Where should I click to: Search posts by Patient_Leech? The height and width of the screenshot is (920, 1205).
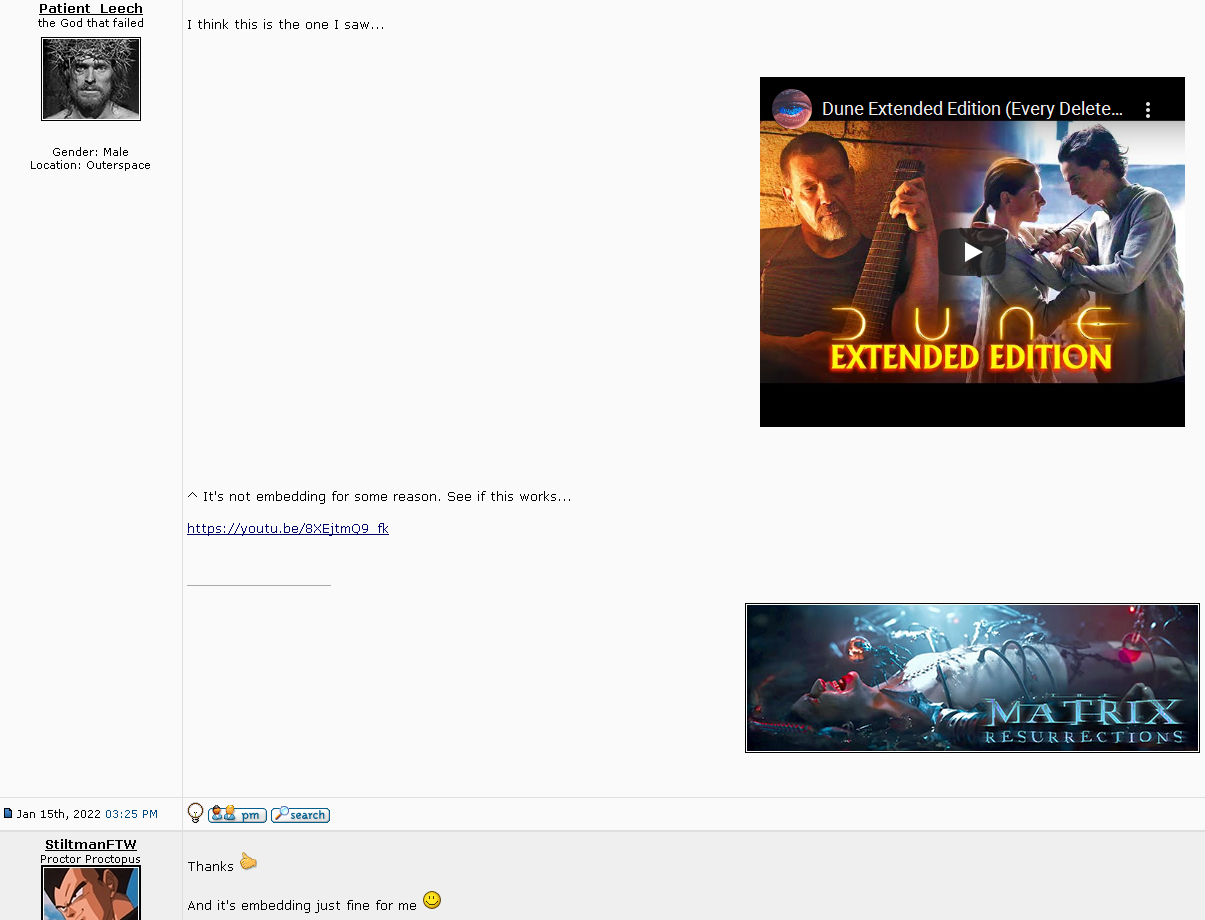coord(300,814)
